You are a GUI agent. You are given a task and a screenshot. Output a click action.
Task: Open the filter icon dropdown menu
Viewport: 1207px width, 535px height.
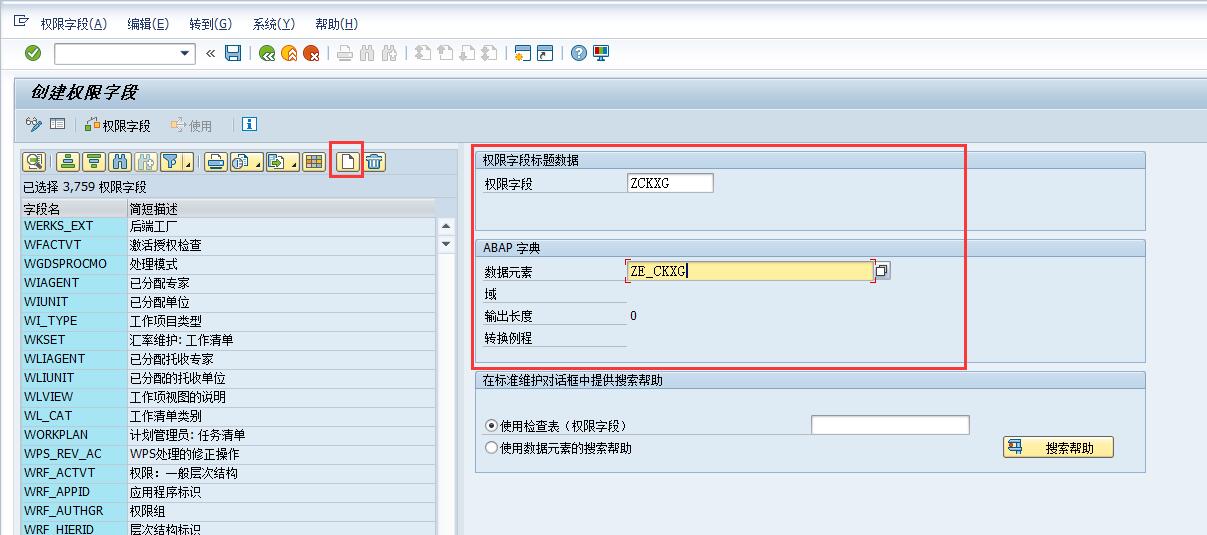[187, 163]
